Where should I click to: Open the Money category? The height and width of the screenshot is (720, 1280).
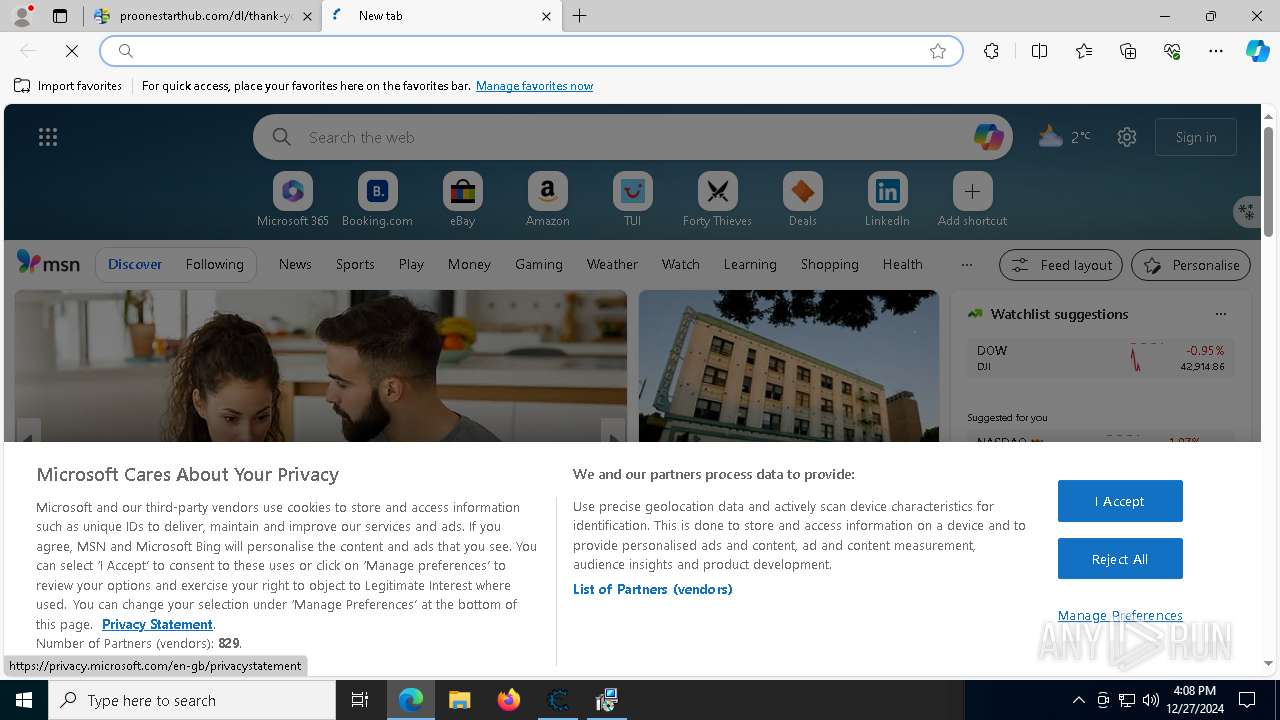click(x=469, y=264)
